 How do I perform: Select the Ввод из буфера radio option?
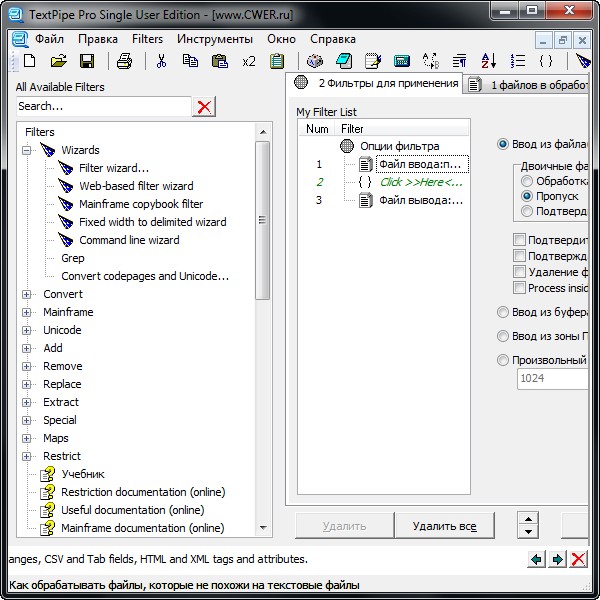[503, 313]
